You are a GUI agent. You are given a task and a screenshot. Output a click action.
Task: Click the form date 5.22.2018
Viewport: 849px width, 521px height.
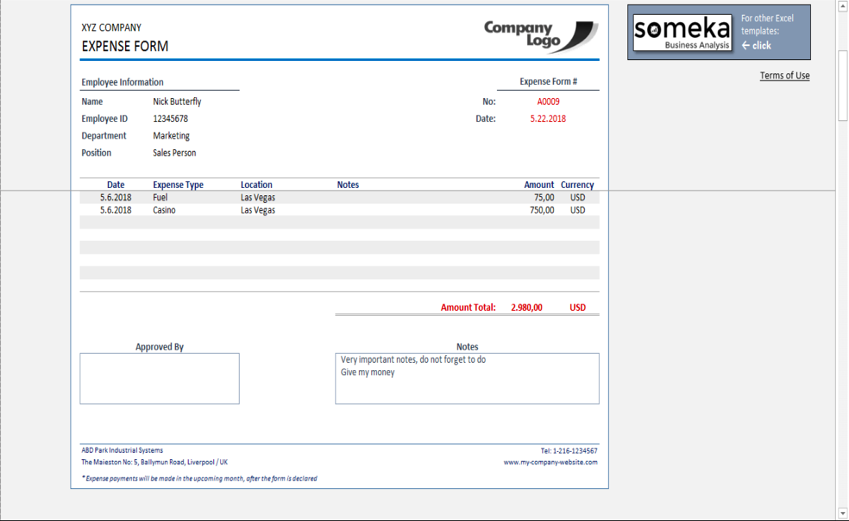(548, 119)
